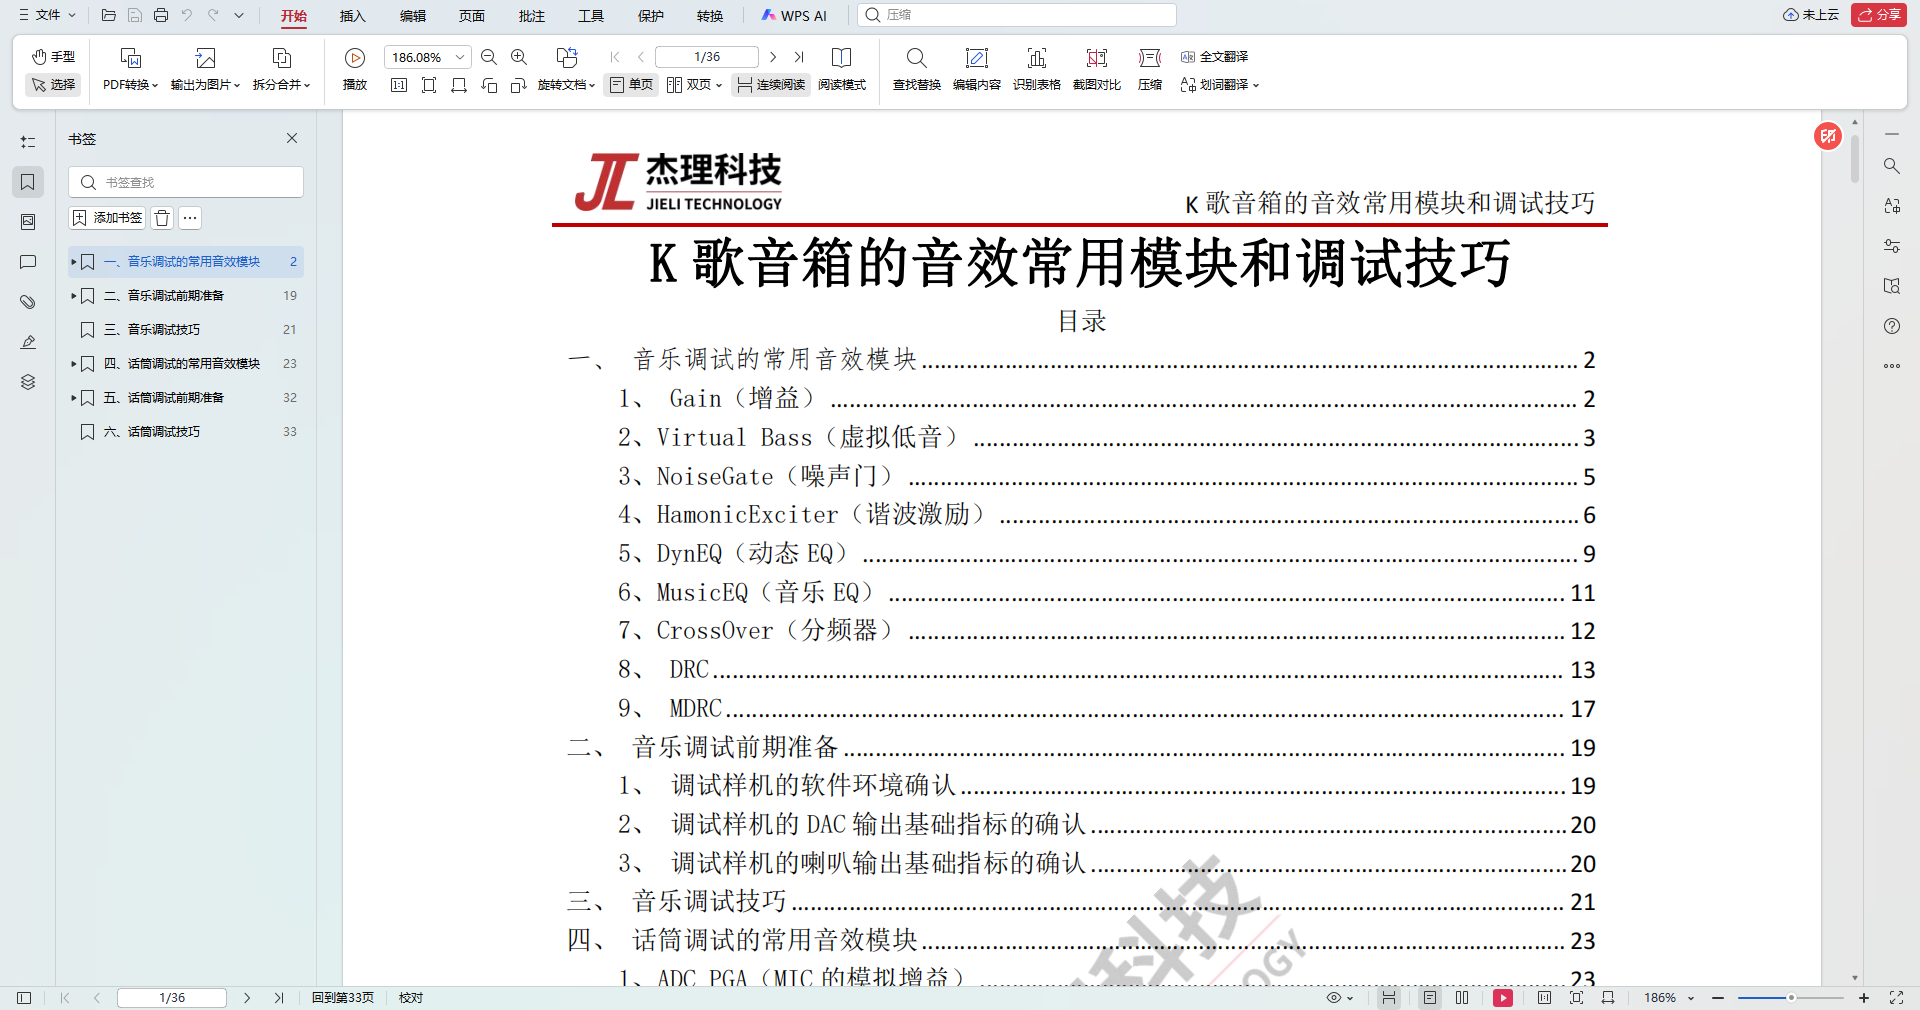
Task: Open 查找替换 find and replace
Action: (x=916, y=69)
